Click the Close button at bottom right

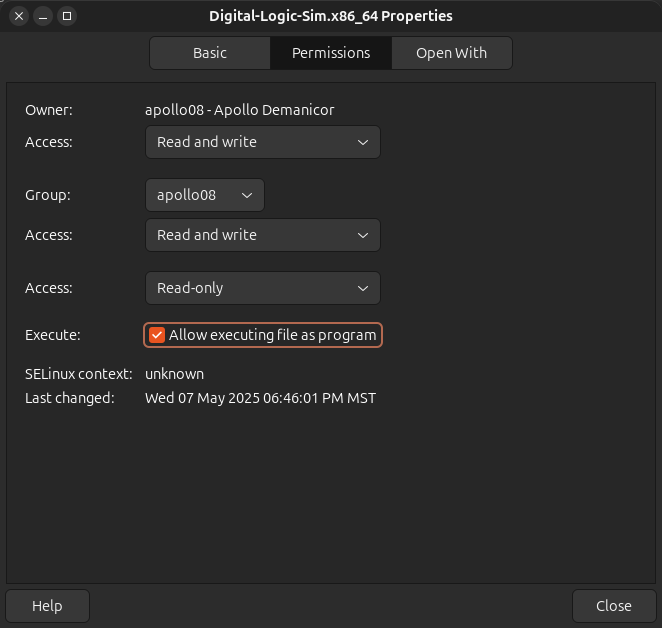pyautogui.click(x=613, y=606)
